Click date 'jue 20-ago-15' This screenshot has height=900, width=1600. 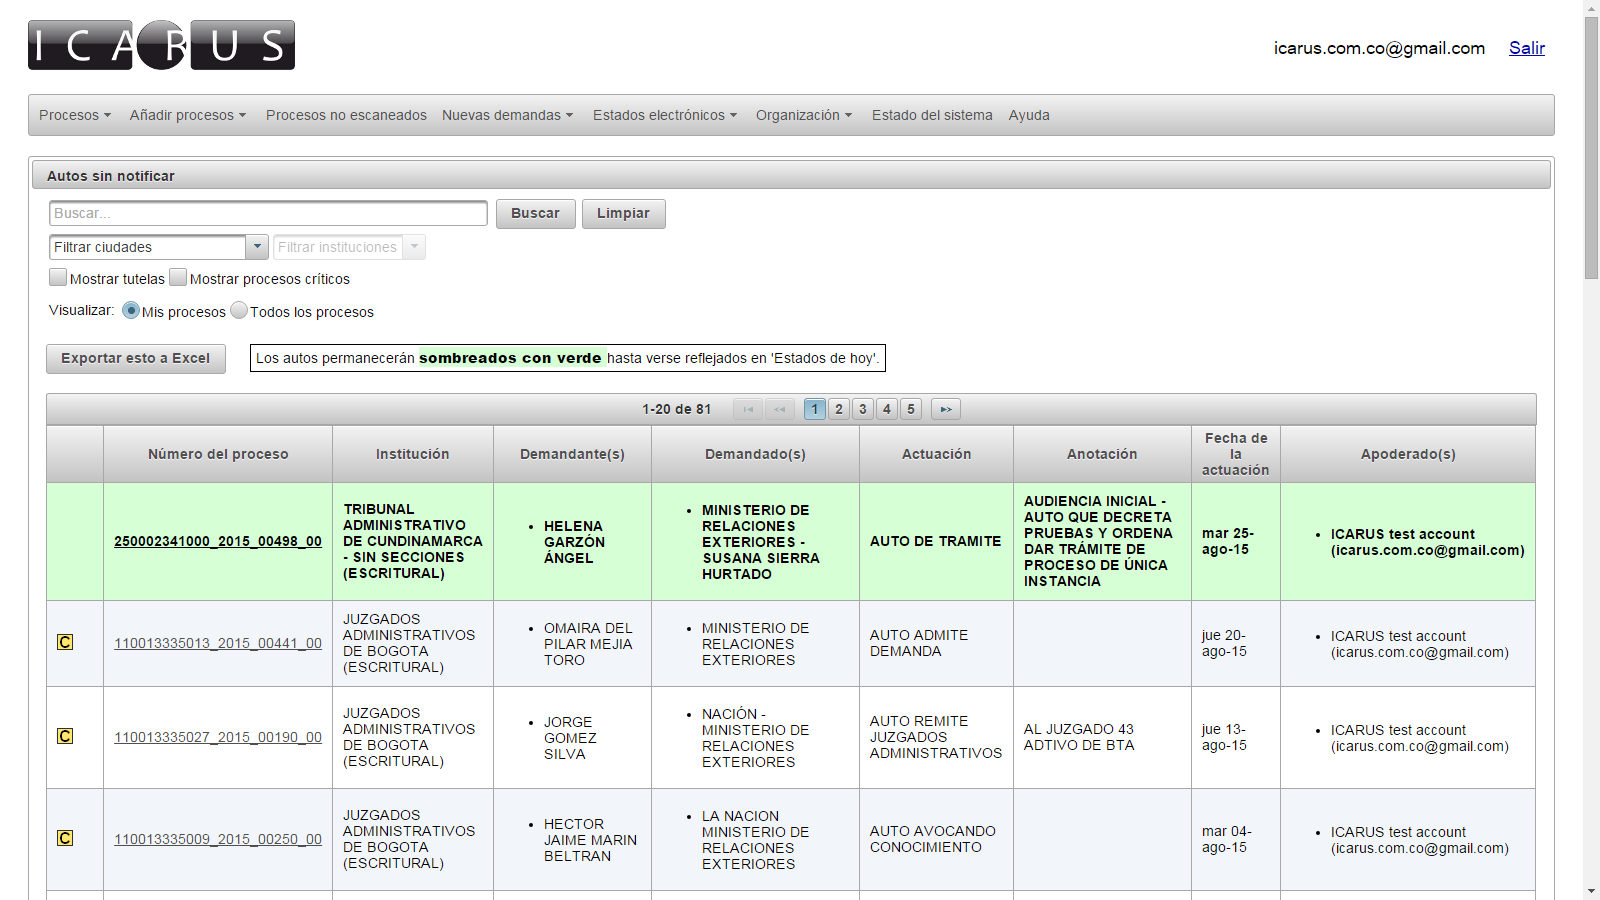pos(1224,643)
